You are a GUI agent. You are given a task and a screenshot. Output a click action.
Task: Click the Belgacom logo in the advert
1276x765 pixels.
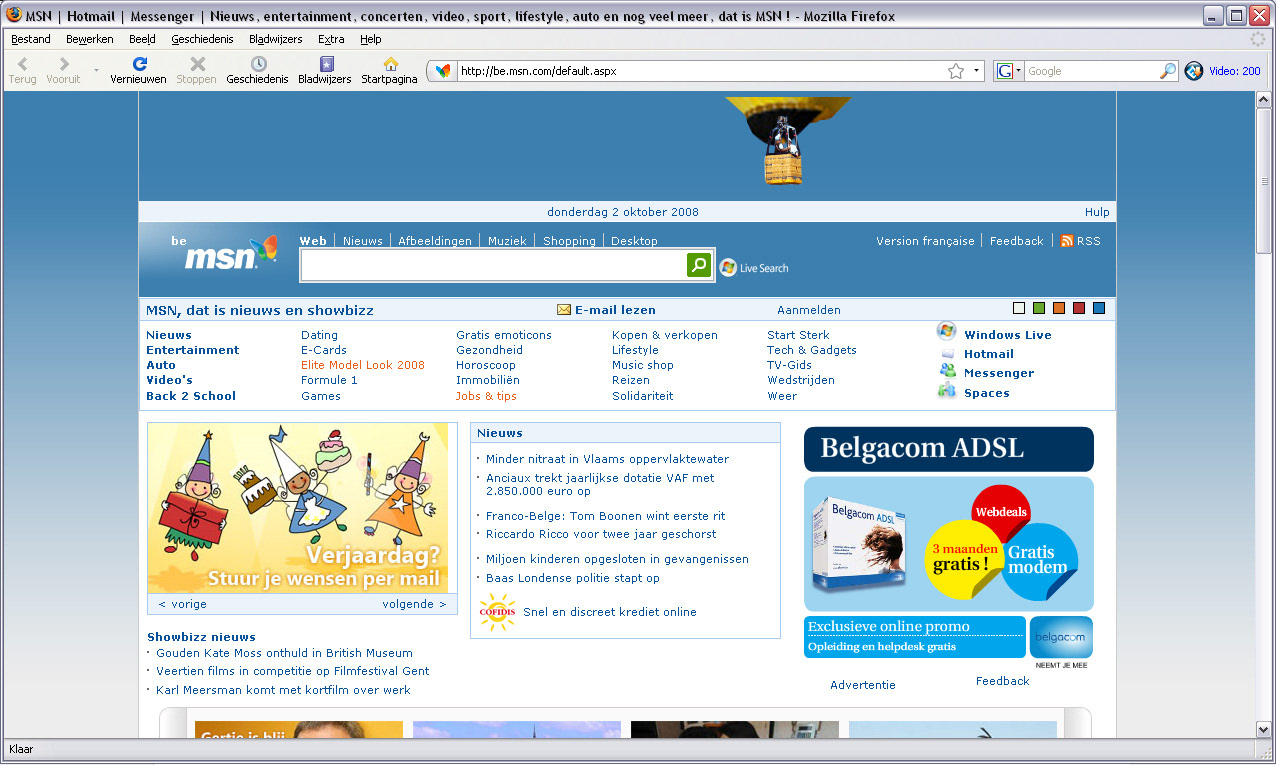coord(1061,637)
